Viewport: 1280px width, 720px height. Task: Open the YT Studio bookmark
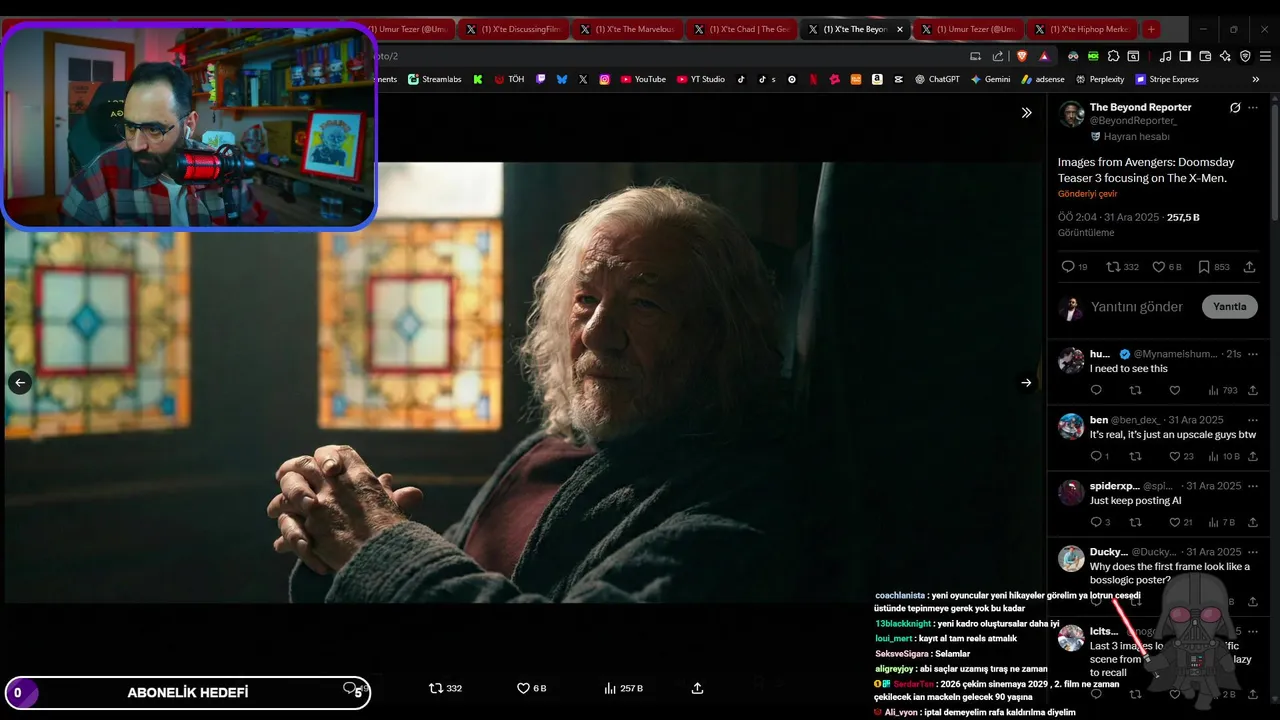701,79
